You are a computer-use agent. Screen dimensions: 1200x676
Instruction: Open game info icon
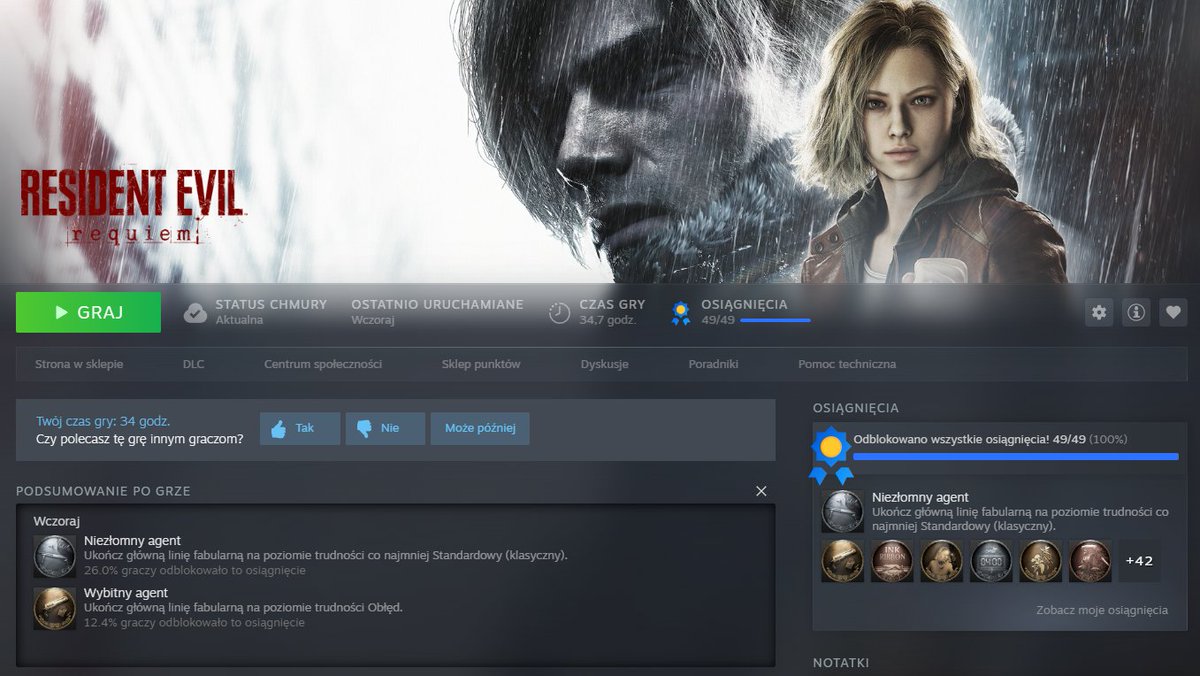1136,312
